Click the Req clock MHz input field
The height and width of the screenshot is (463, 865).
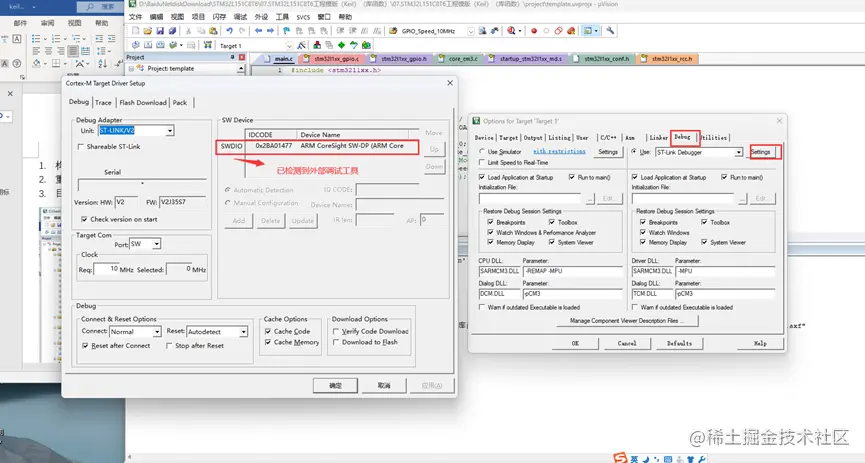(106, 269)
